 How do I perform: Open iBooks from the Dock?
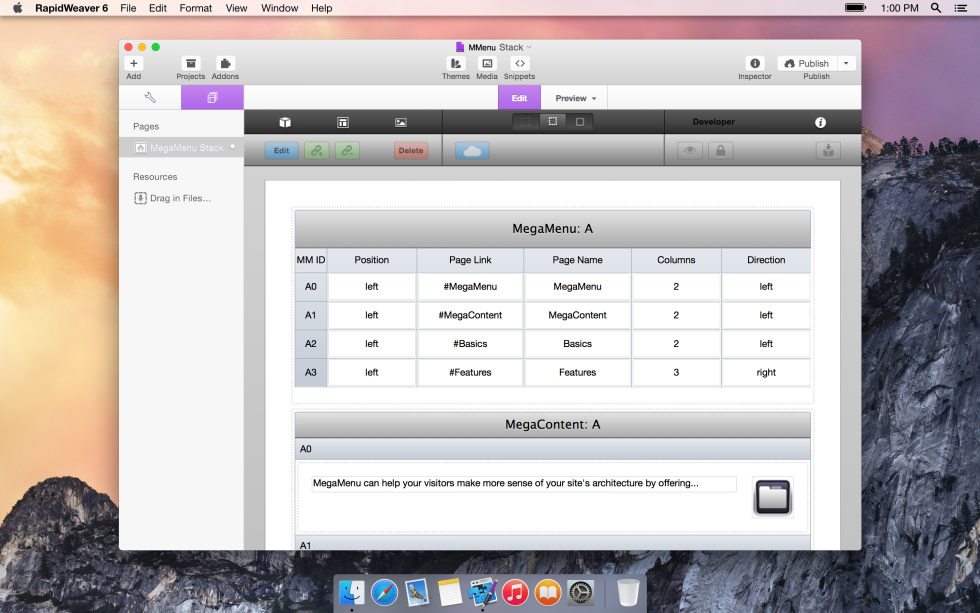(548, 592)
